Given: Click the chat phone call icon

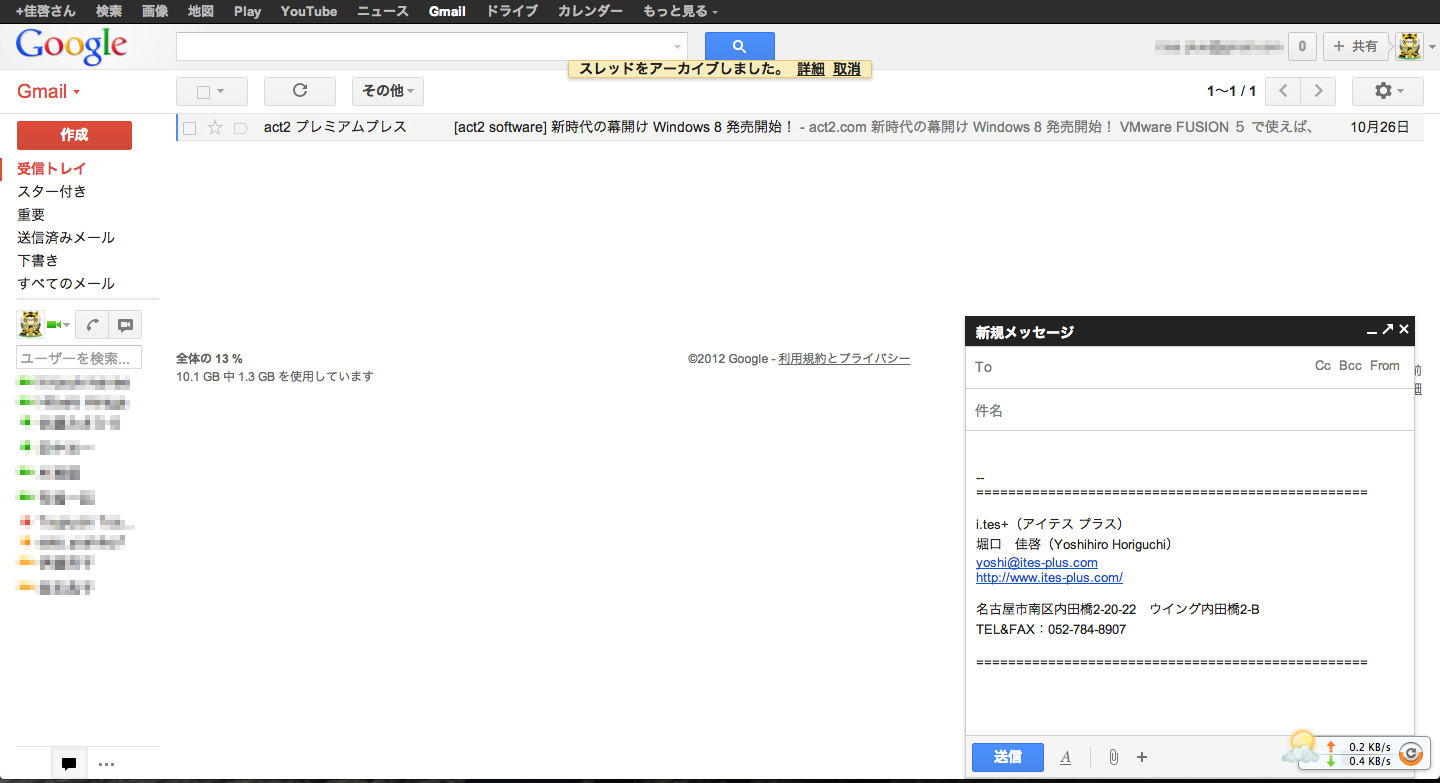Looking at the screenshot, I should point(92,325).
